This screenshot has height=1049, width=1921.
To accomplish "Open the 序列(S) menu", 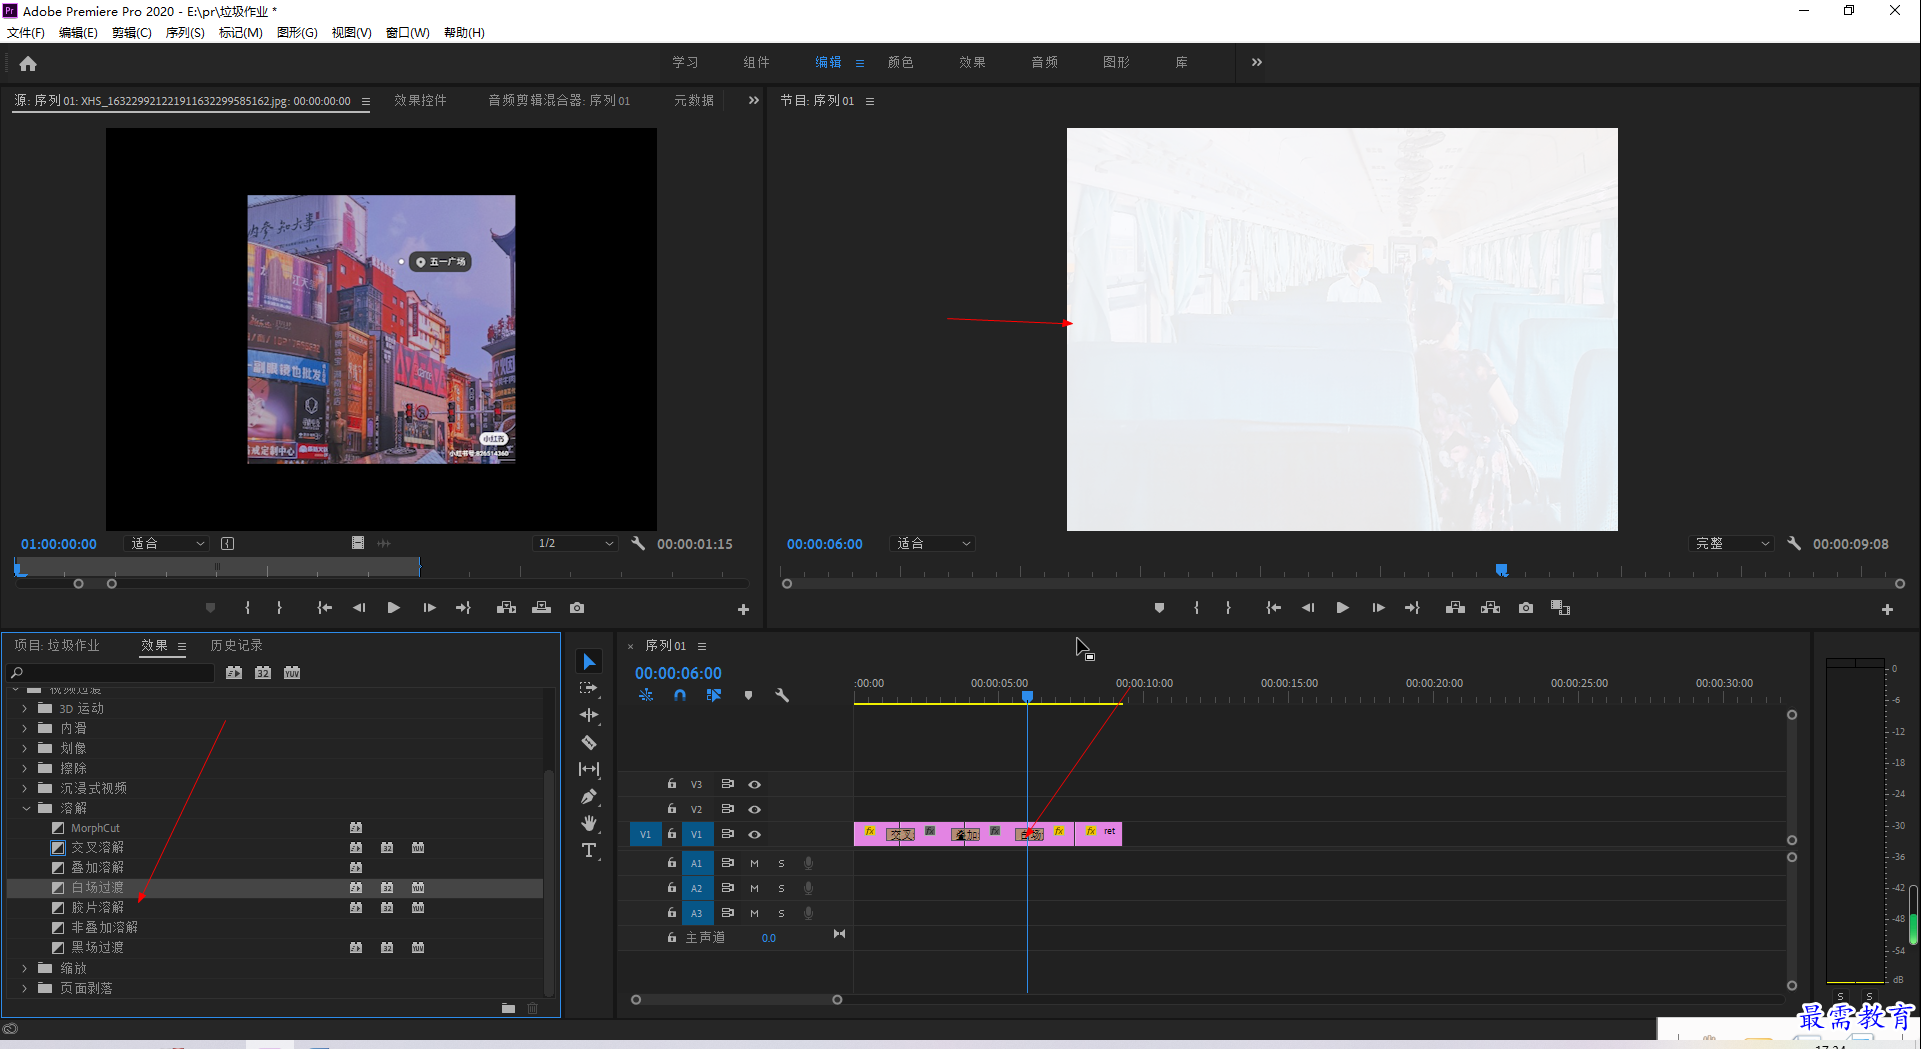I will pyautogui.click(x=185, y=32).
